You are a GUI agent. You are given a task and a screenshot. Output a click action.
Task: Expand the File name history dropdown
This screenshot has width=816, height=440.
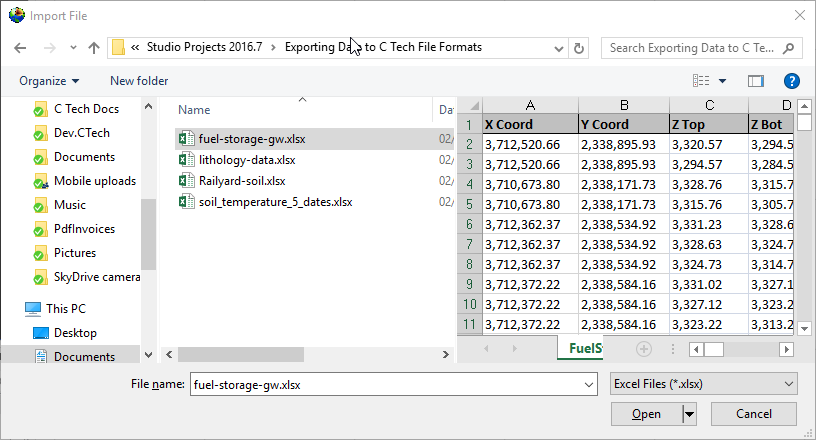[x=587, y=384]
